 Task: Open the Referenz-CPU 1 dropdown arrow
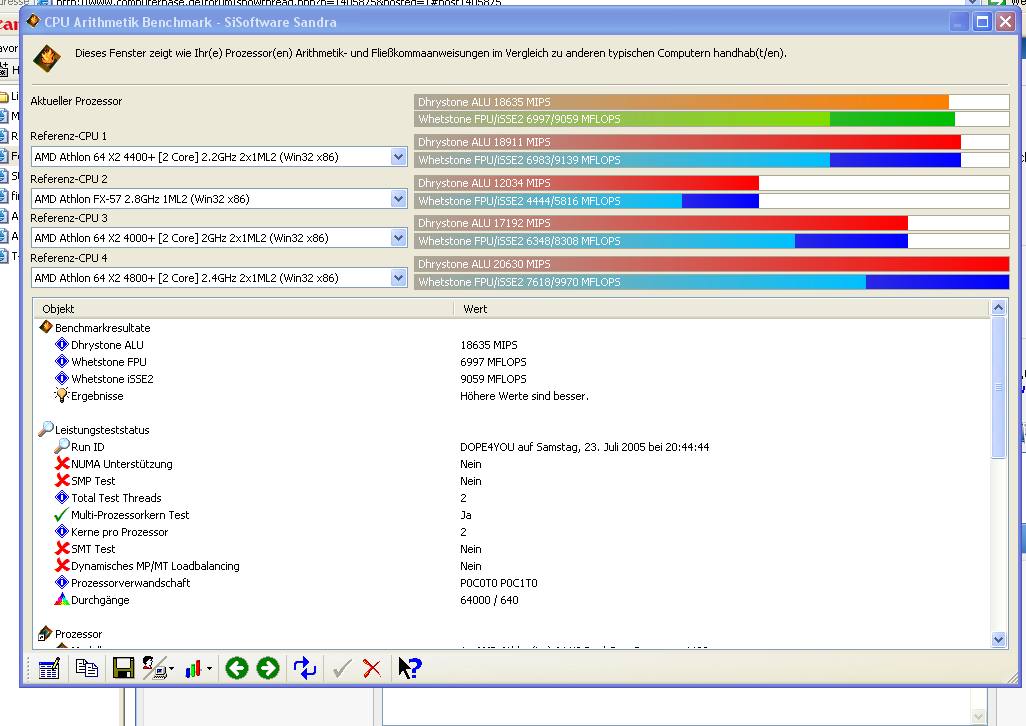point(398,157)
